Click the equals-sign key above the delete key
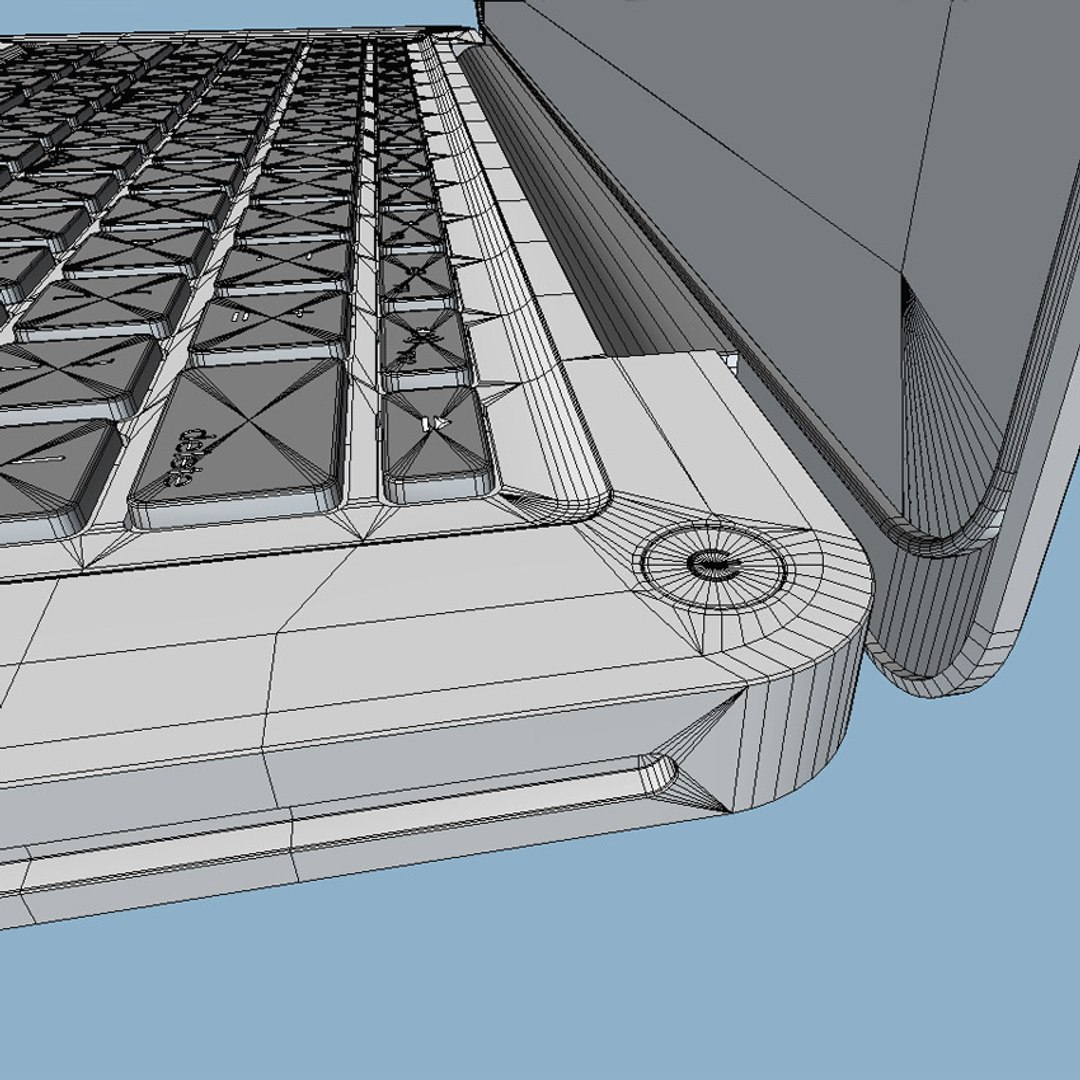This screenshot has width=1080, height=1080. (270, 327)
